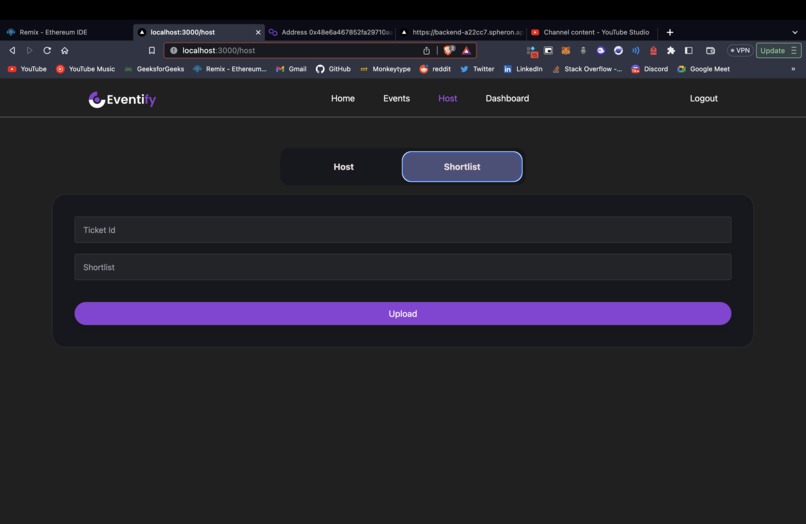Close the localhost:3000/host tab

coord(258,32)
